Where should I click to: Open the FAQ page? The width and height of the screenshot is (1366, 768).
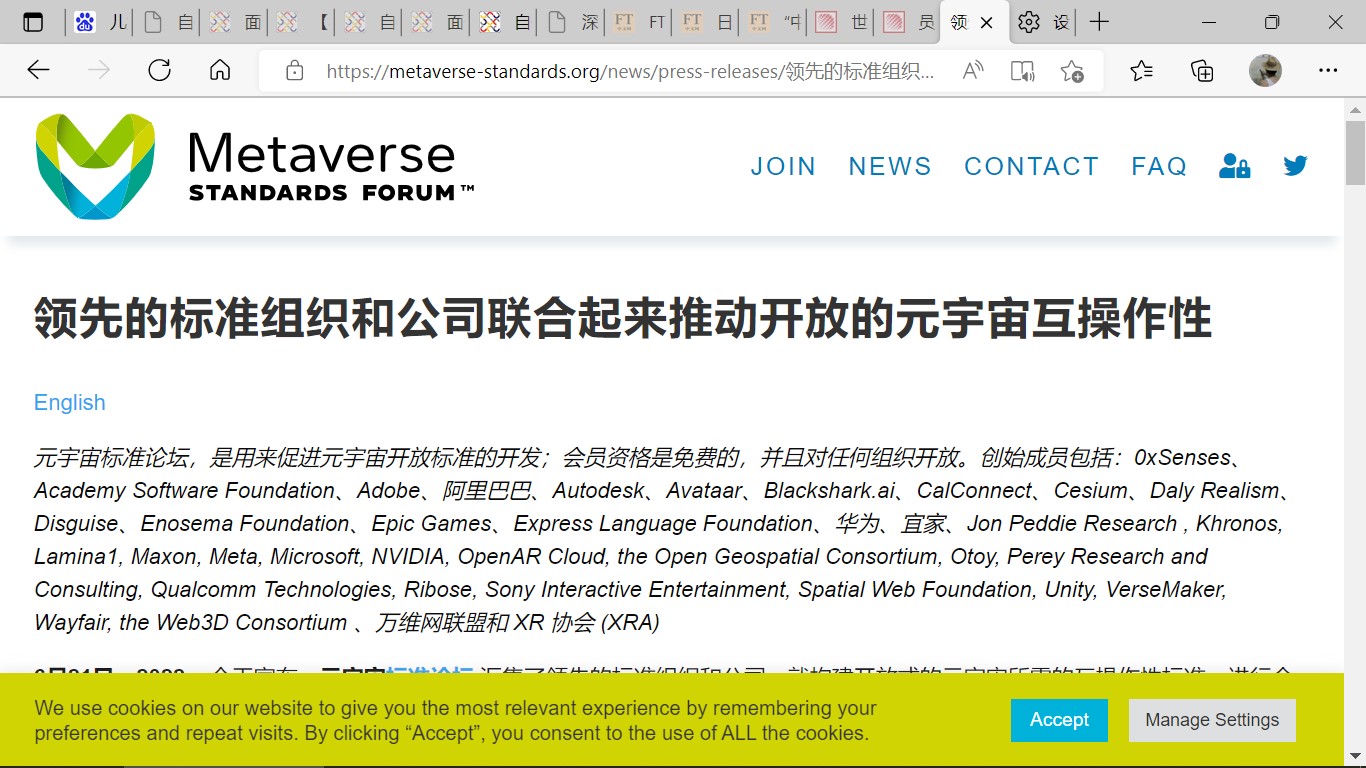click(1159, 166)
